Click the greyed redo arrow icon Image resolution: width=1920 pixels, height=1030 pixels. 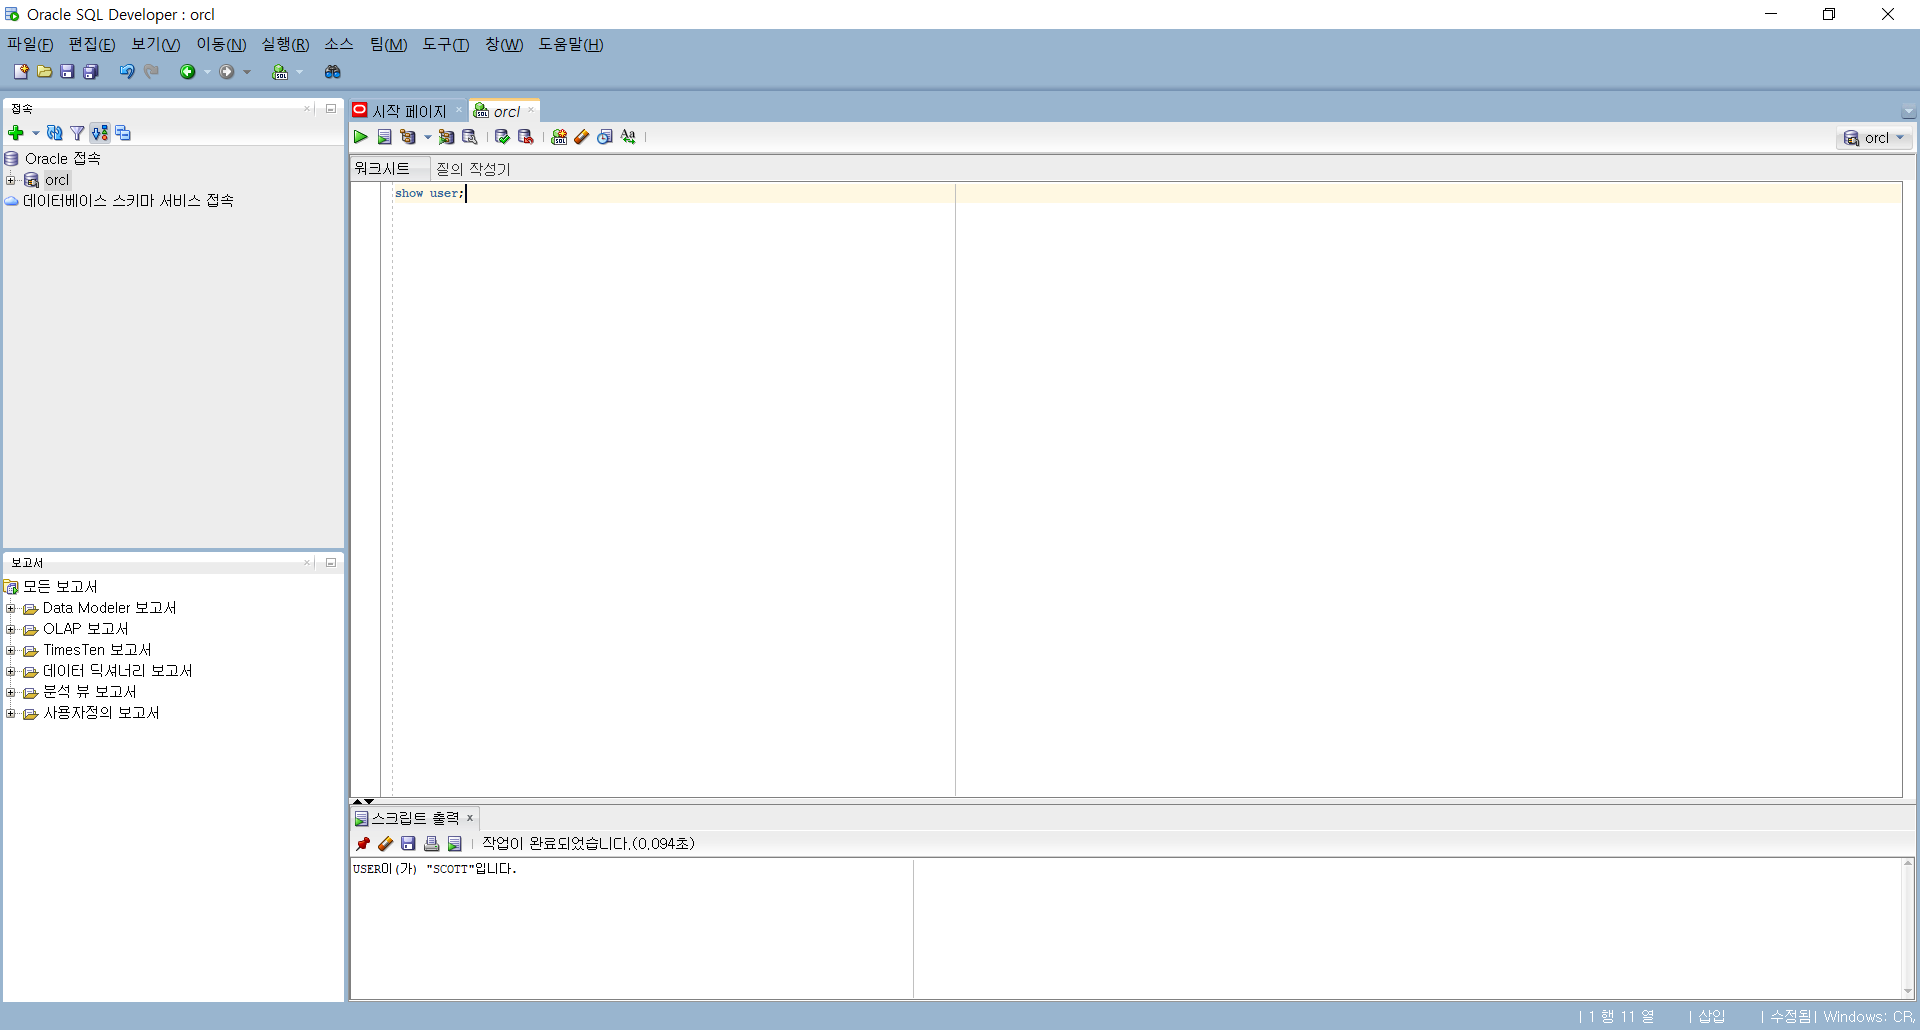pyautogui.click(x=152, y=72)
